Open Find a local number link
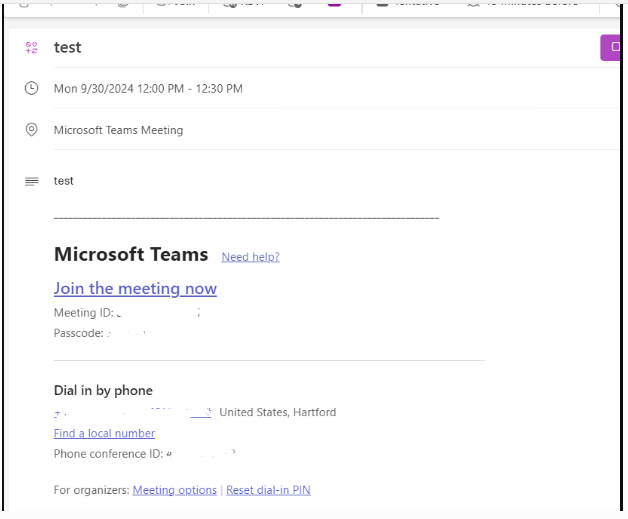628x519 pixels. click(x=104, y=433)
